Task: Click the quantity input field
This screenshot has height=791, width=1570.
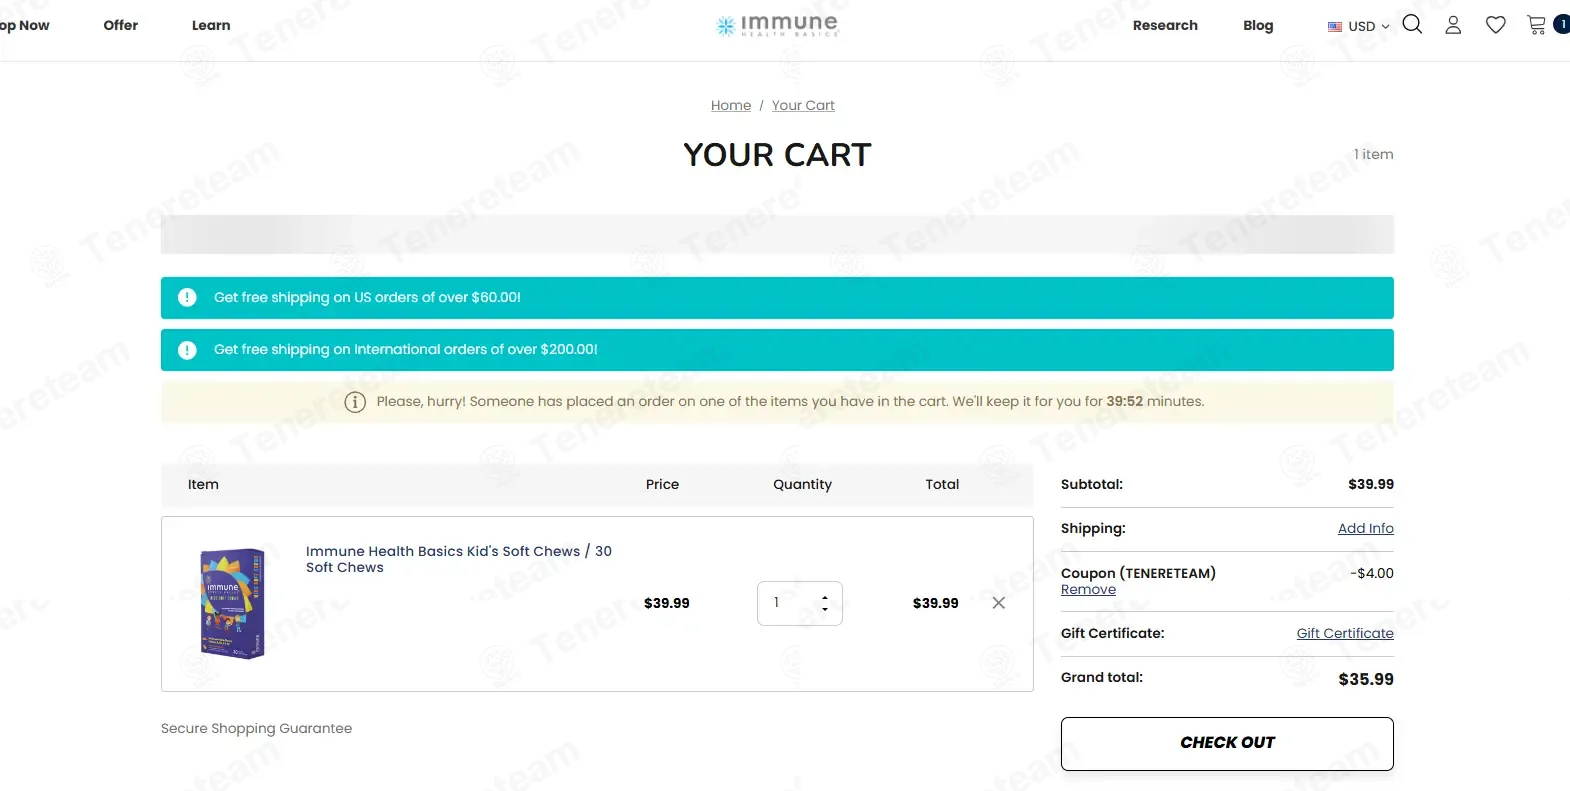Action: coord(800,603)
